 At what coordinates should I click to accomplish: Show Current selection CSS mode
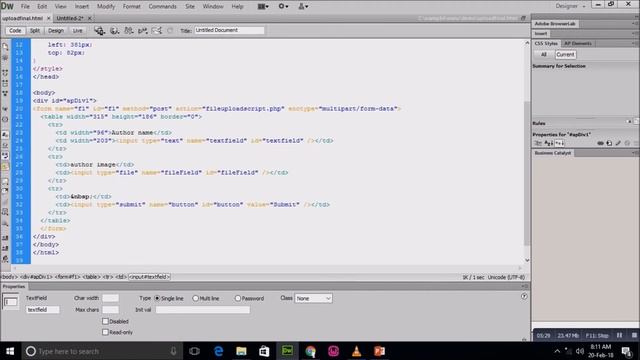point(565,54)
